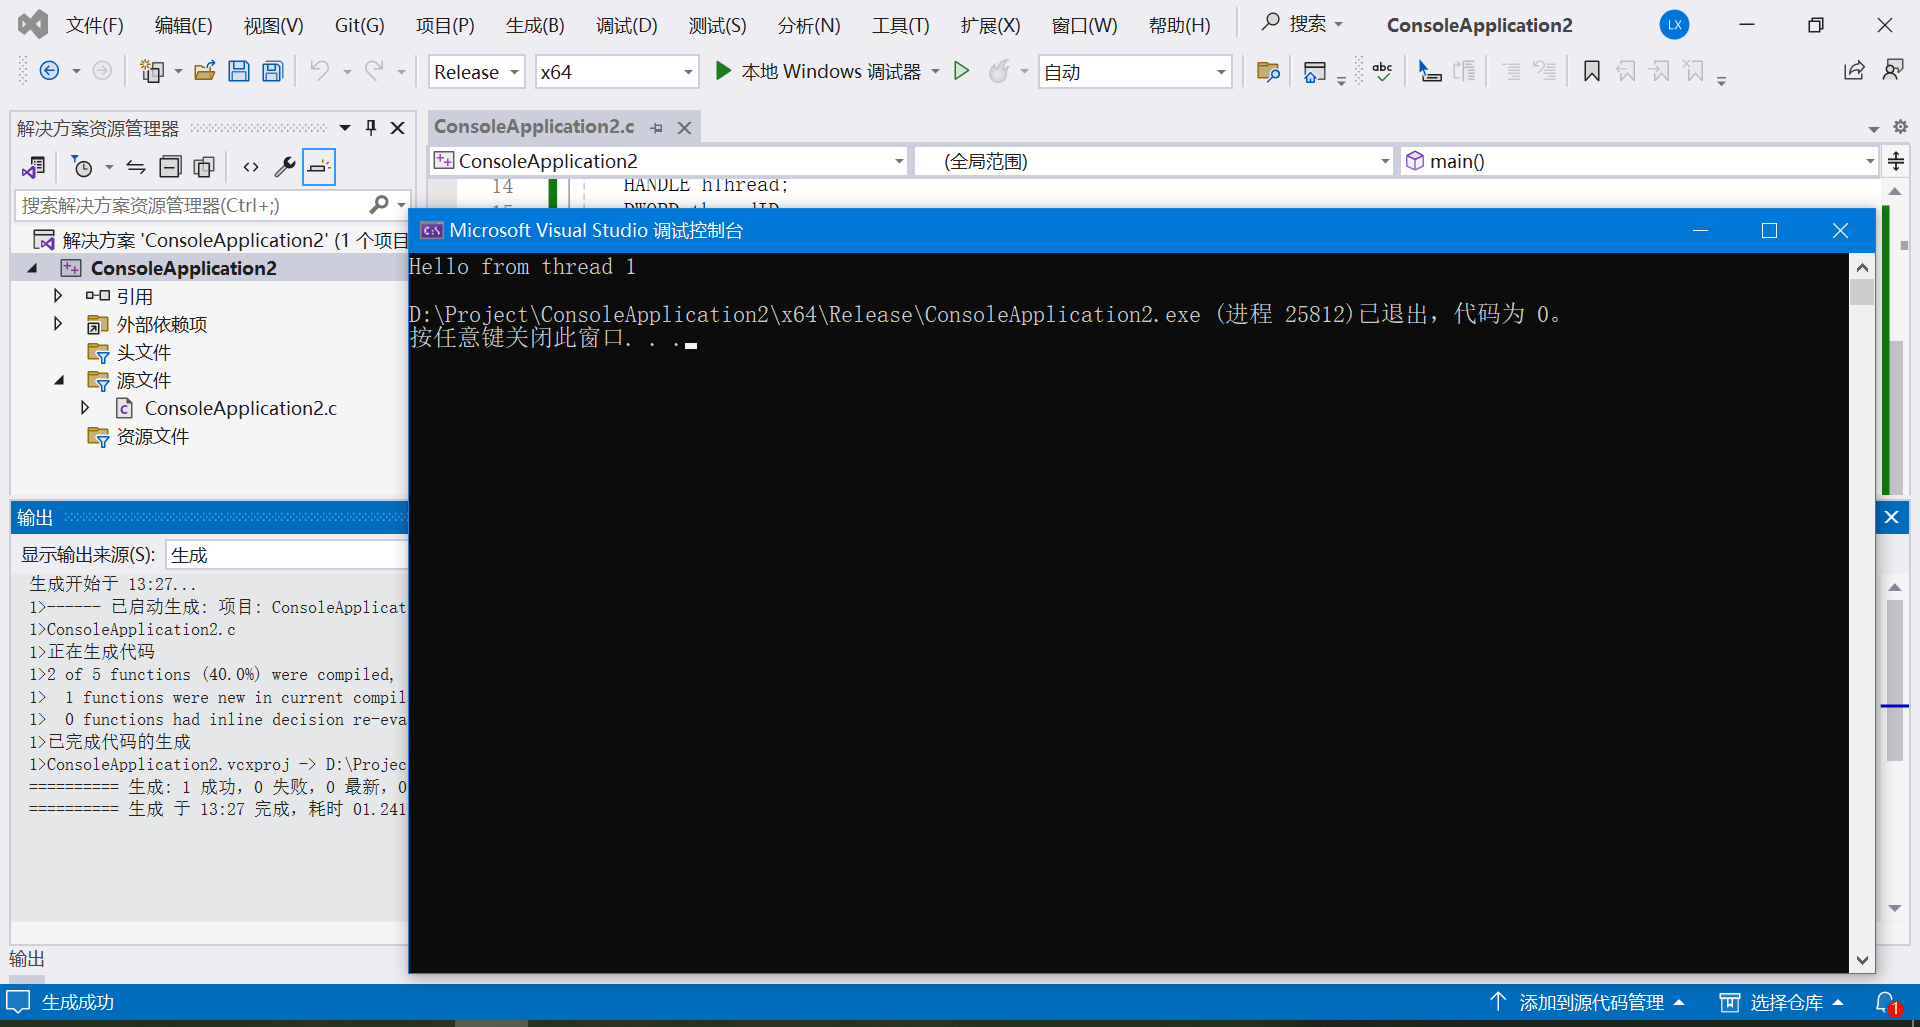The width and height of the screenshot is (1920, 1027).
Task: Collapse the 源文件 tree node
Action: [57, 380]
